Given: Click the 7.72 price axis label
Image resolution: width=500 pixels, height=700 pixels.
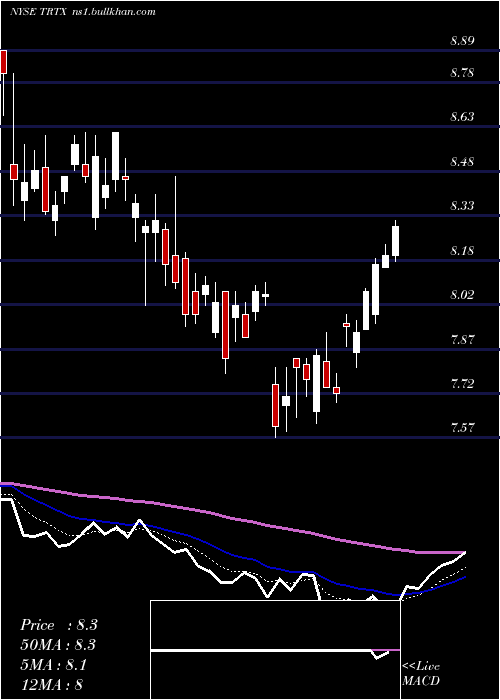Looking at the screenshot, I should pos(462,383).
